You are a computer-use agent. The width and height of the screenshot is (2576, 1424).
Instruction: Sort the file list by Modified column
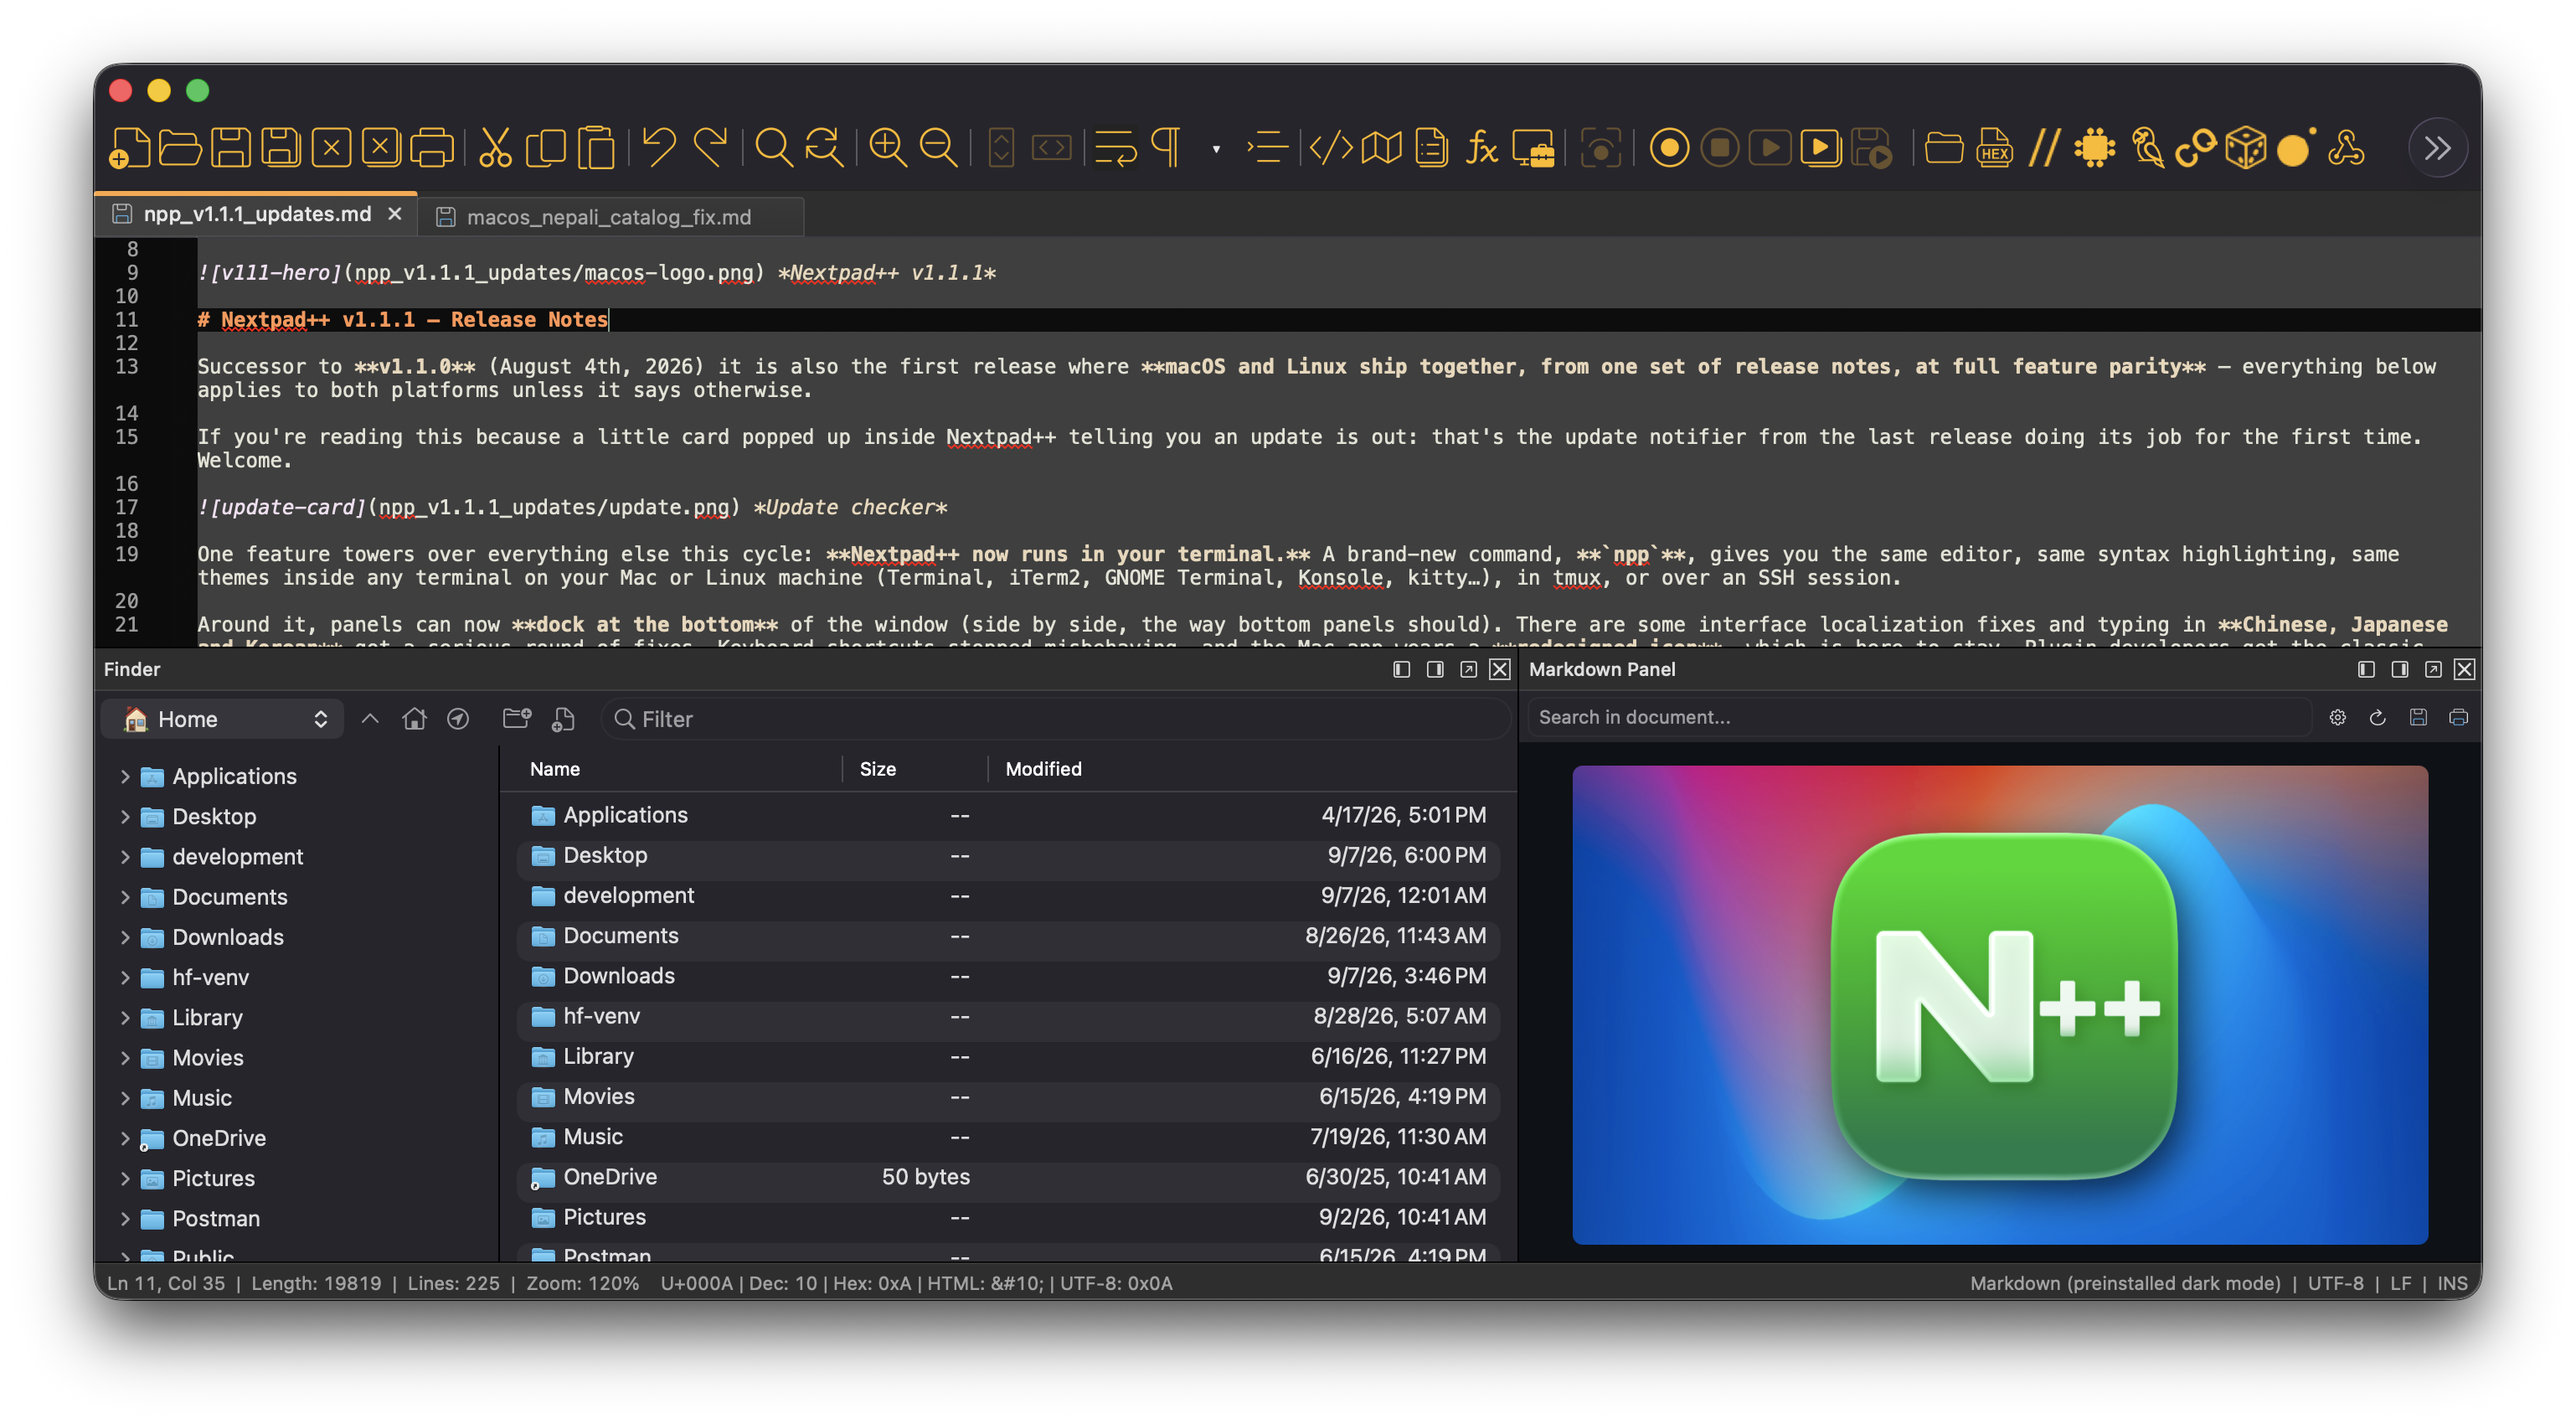click(1043, 769)
